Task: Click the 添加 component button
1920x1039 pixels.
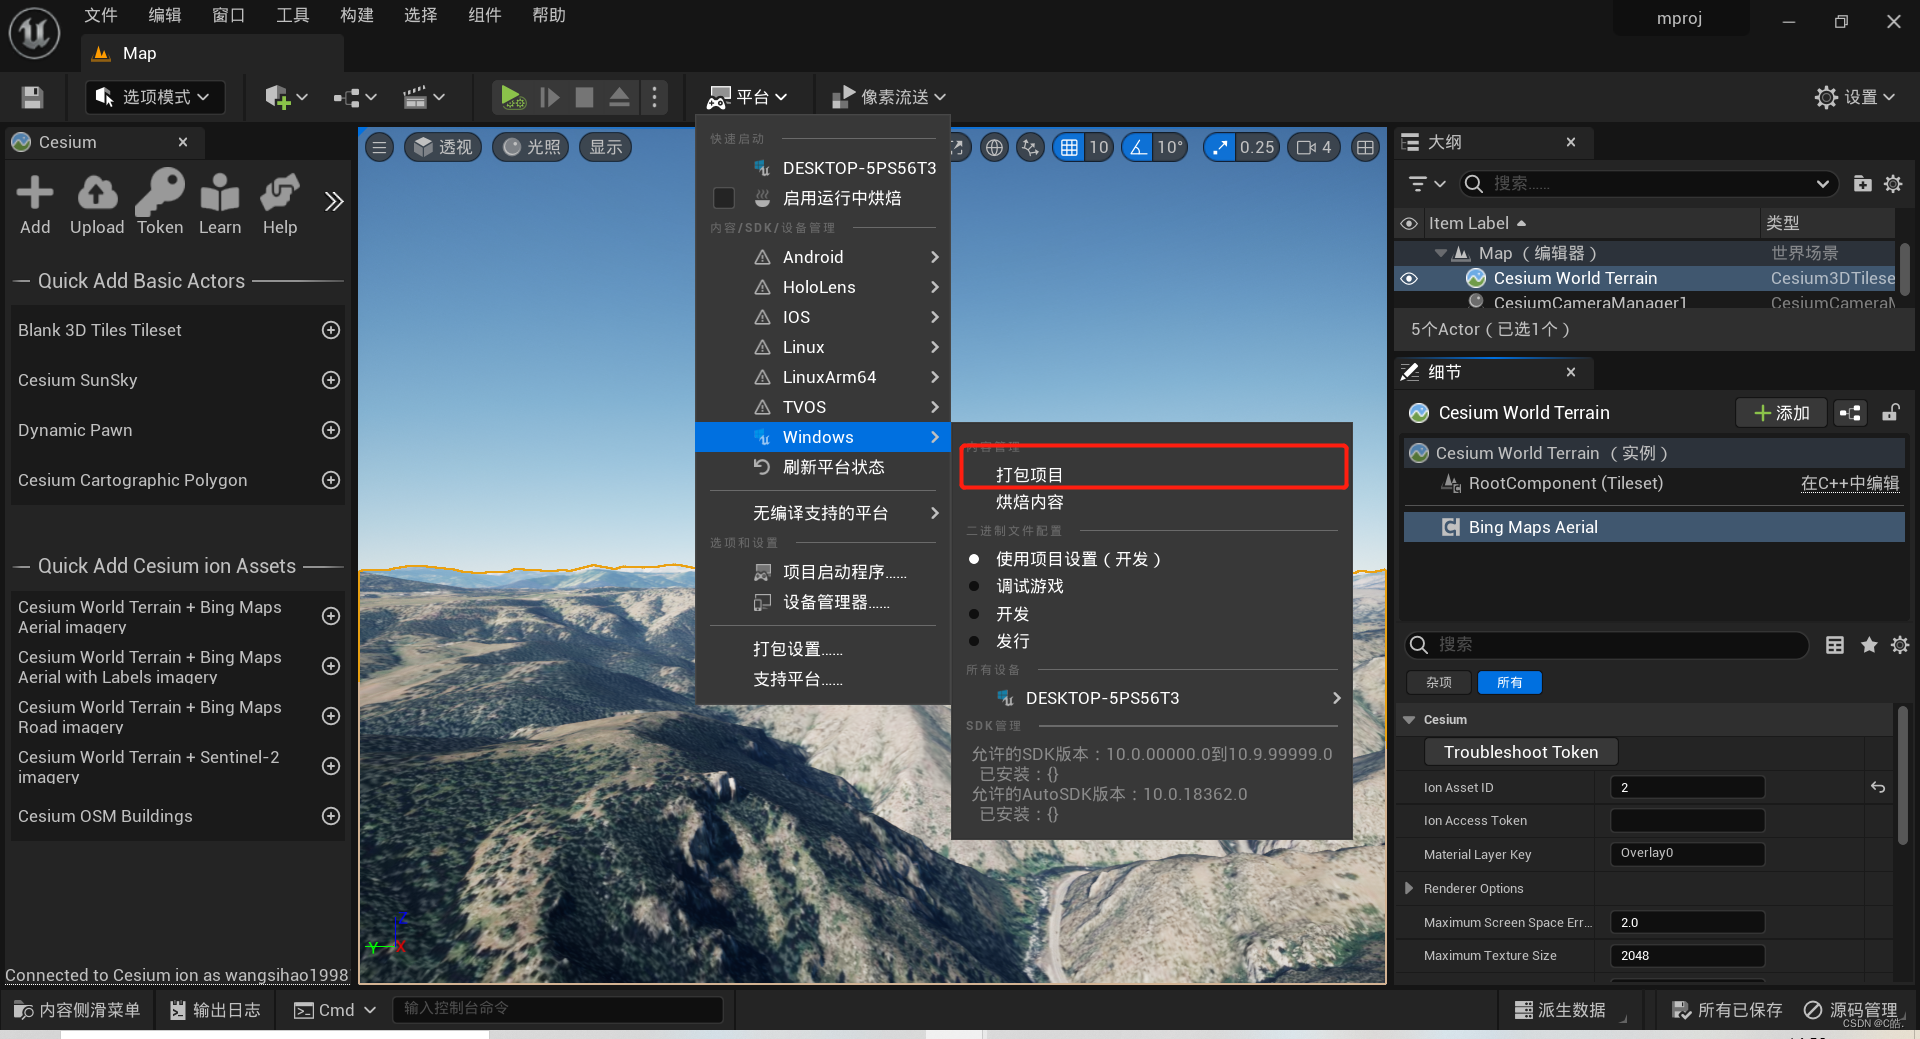Action: tap(1782, 413)
